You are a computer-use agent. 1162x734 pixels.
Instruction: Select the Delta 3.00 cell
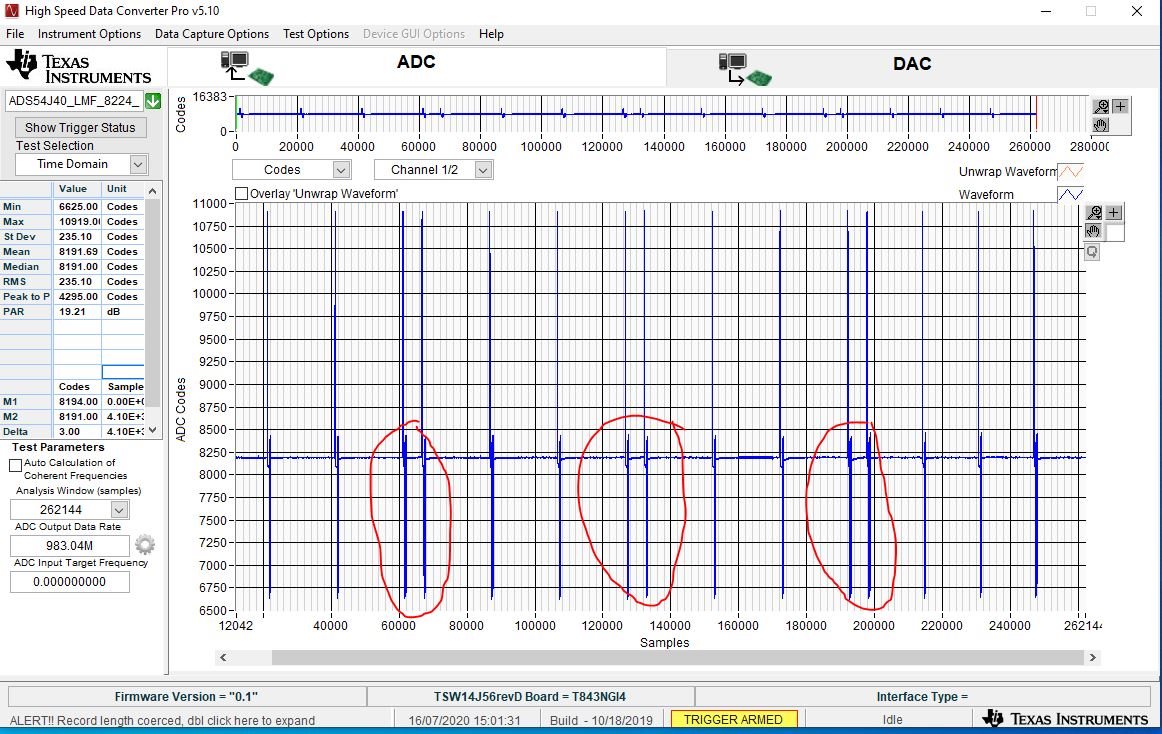pyautogui.click(x=77, y=432)
